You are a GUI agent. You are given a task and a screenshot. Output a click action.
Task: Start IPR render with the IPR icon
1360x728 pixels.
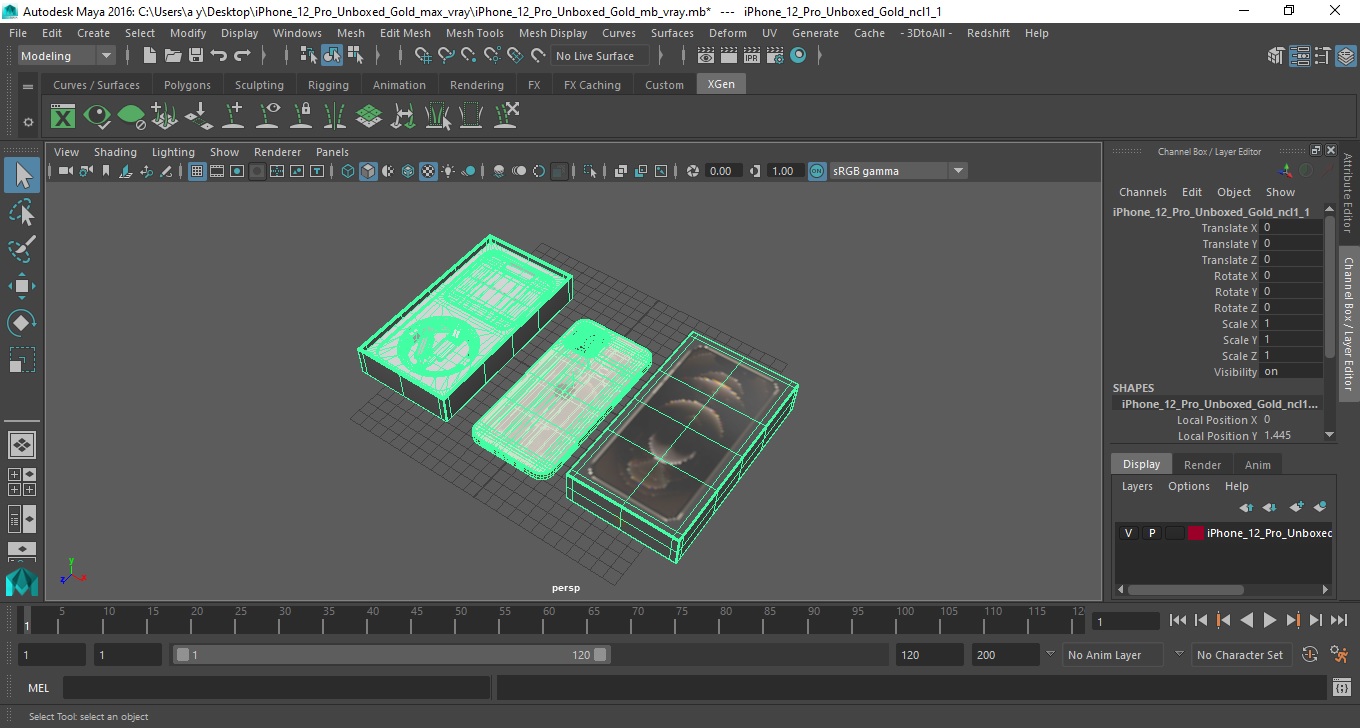point(752,56)
